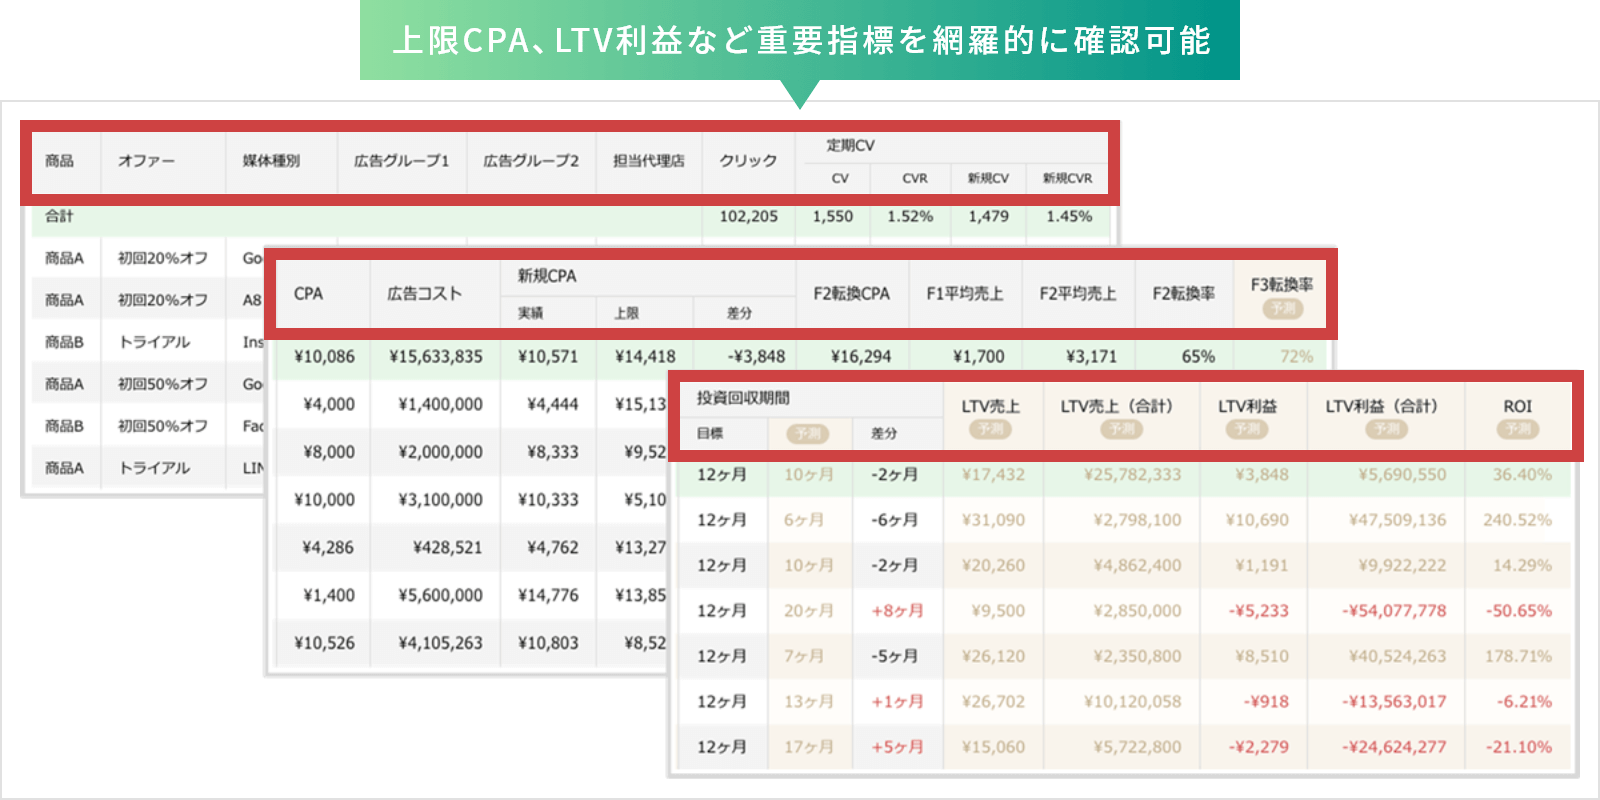Click the 178.71% ROI cell

click(x=1517, y=657)
